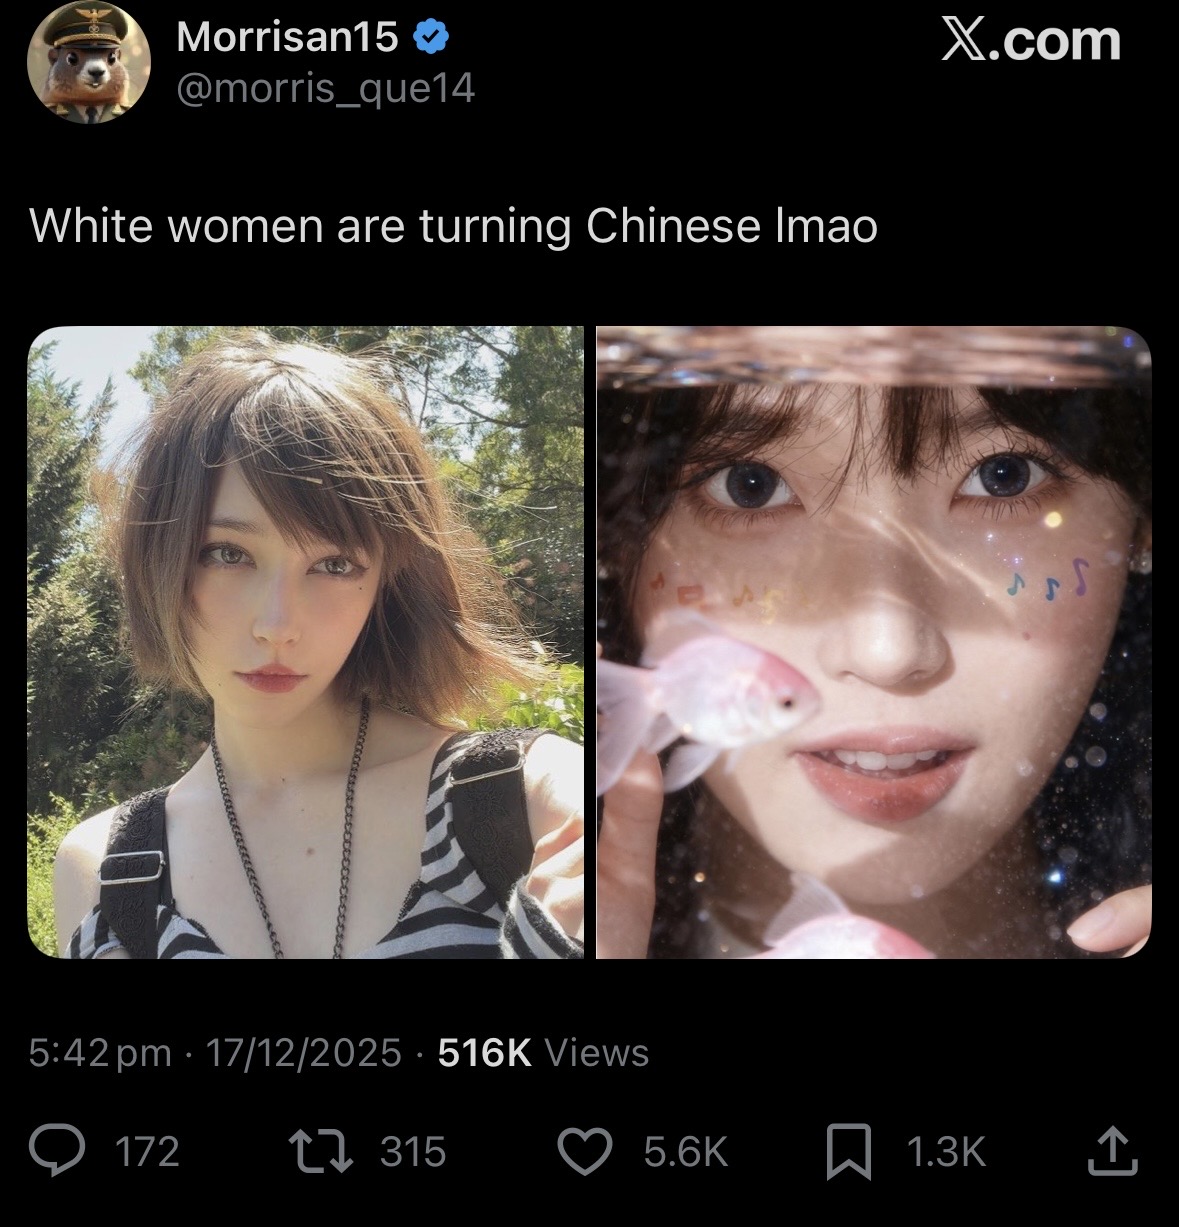The width and height of the screenshot is (1179, 1227).
Task: Bookmark the post with the bookmark icon
Action: (849, 1152)
